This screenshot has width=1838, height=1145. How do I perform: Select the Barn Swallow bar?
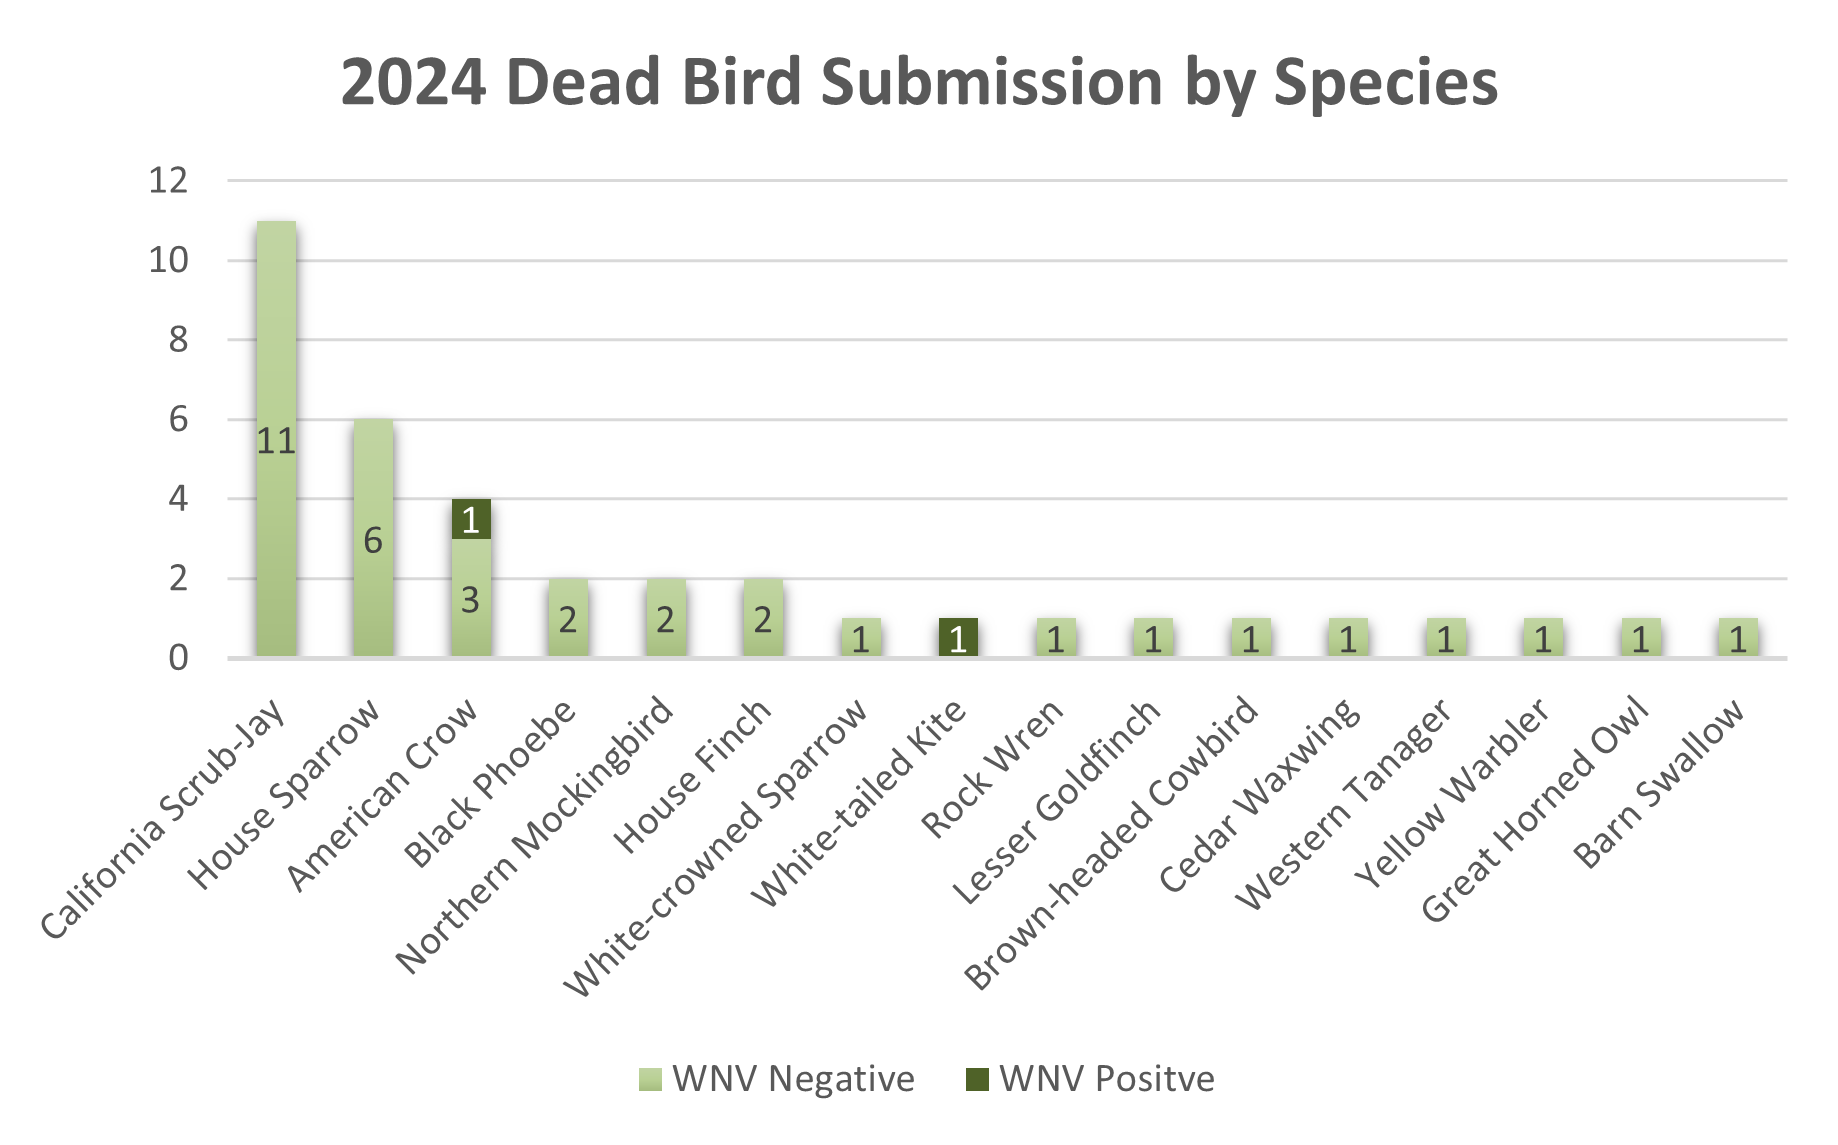pos(1738,638)
